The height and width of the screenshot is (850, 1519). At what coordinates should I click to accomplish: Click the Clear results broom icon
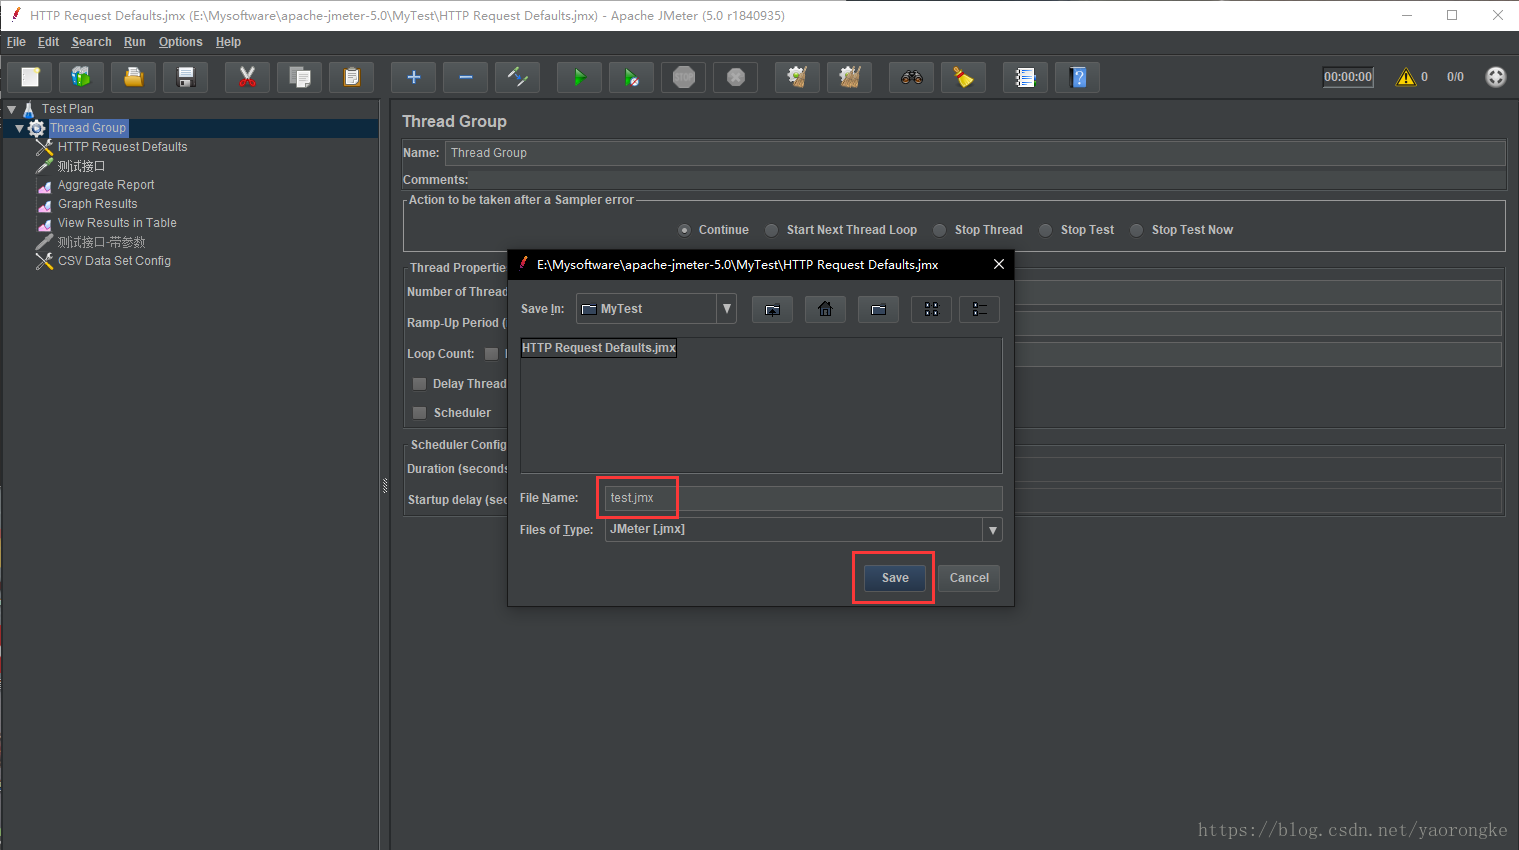(797, 77)
